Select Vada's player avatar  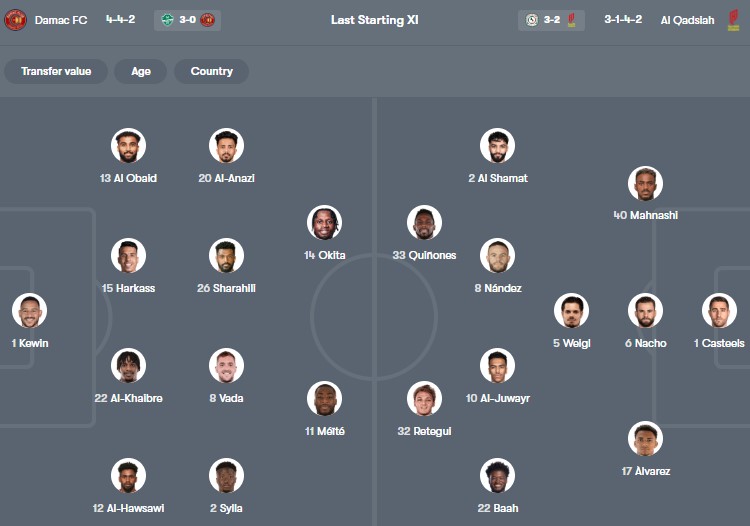click(x=226, y=366)
